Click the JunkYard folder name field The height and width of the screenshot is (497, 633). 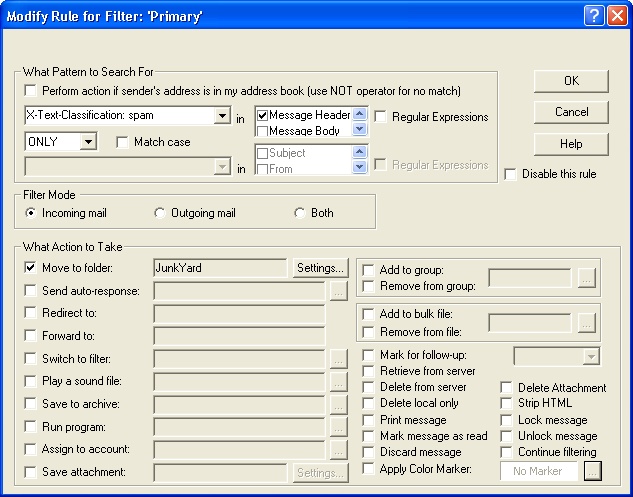click(220, 268)
